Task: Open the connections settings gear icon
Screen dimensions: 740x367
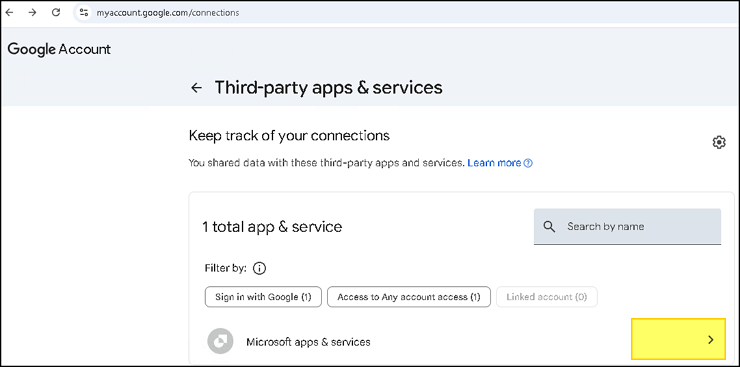Action: pos(718,142)
